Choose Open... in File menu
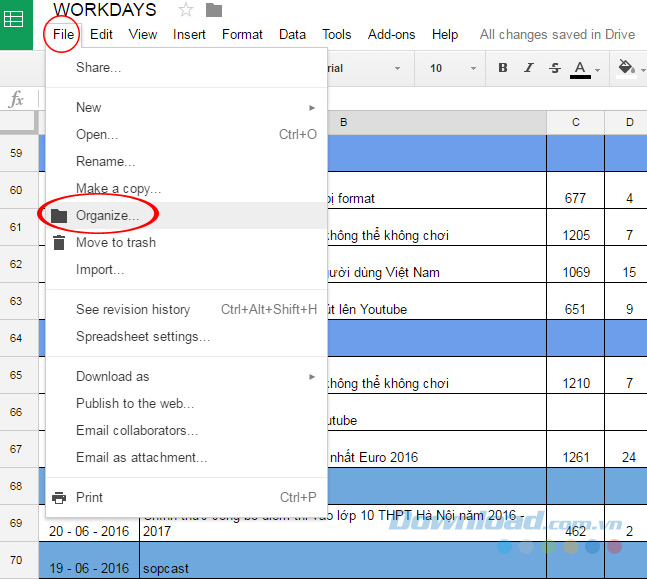 click(x=187, y=135)
